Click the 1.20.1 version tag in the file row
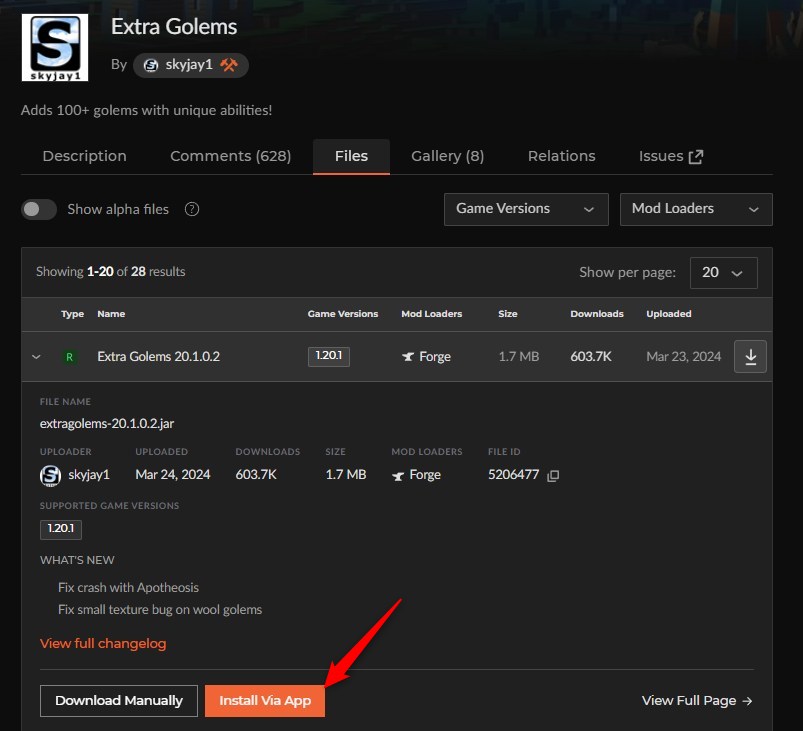Image resolution: width=803 pixels, height=731 pixels. point(329,356)
